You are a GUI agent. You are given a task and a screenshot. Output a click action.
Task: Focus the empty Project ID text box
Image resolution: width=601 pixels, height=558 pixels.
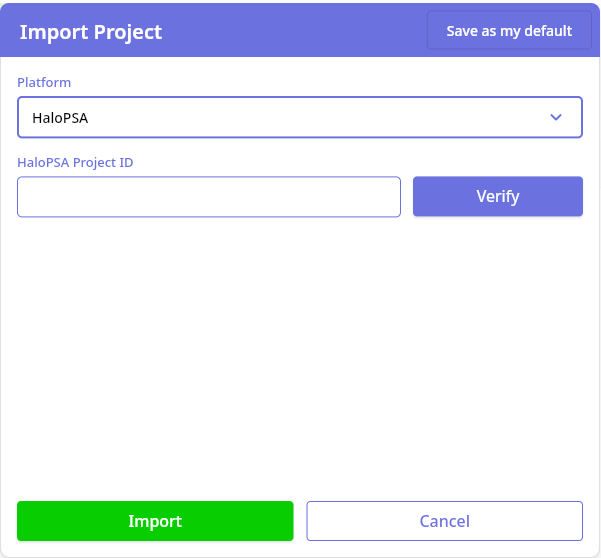[209, 197]
